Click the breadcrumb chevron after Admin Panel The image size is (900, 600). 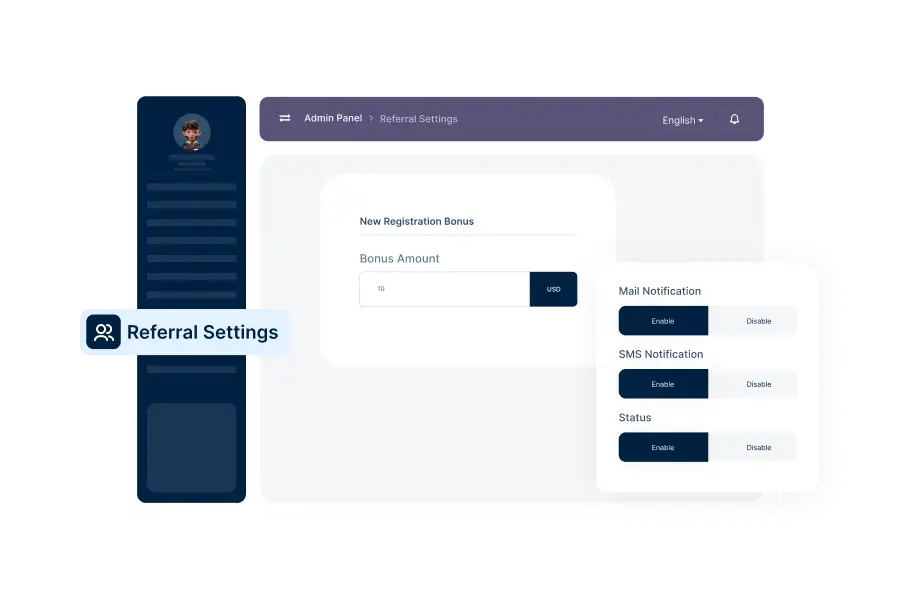(371, 119)
